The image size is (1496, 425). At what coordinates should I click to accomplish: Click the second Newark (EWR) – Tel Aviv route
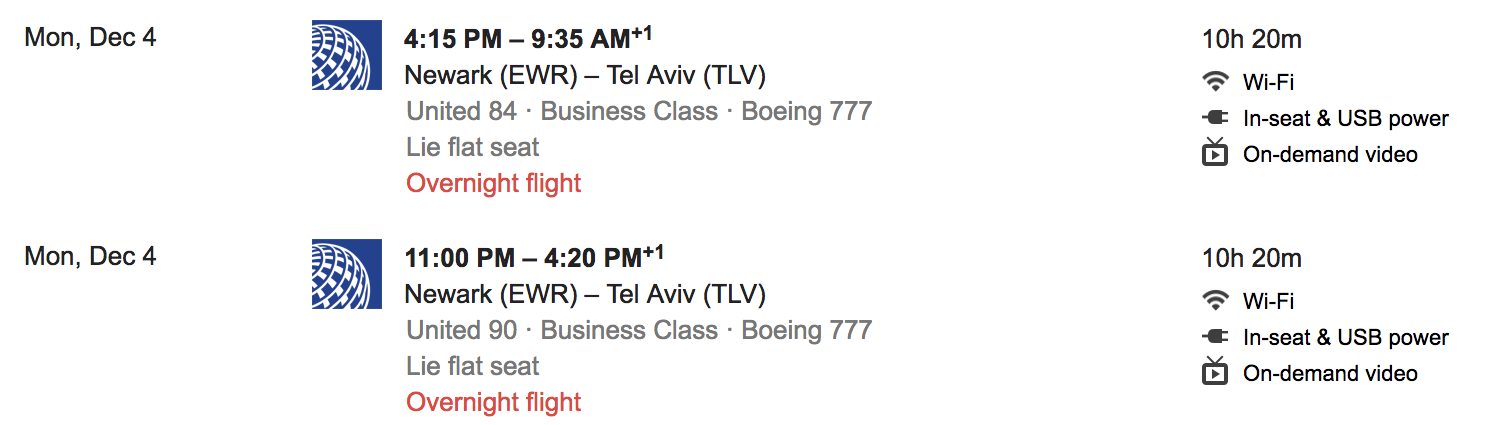pyautogui.click(x=585, y=294)
